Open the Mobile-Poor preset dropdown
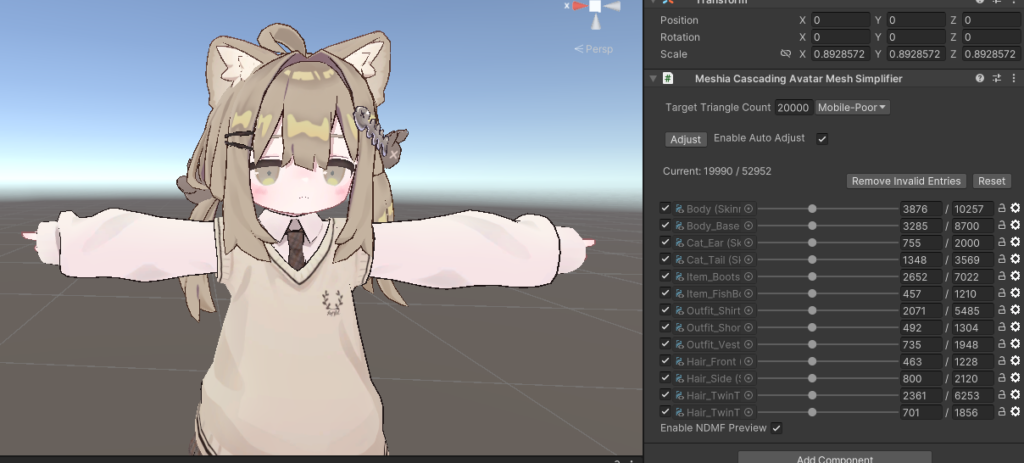1024x463 pixels. pyautogui.click(x=853, y=107)
